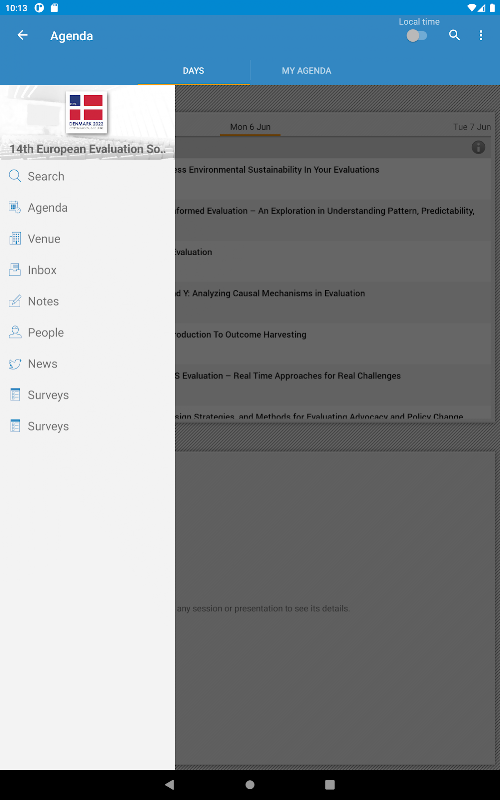The height and width of the screenshot is (800, 500).
Task: Click the info icon on agenda list
Action: (x=478, y=147)
